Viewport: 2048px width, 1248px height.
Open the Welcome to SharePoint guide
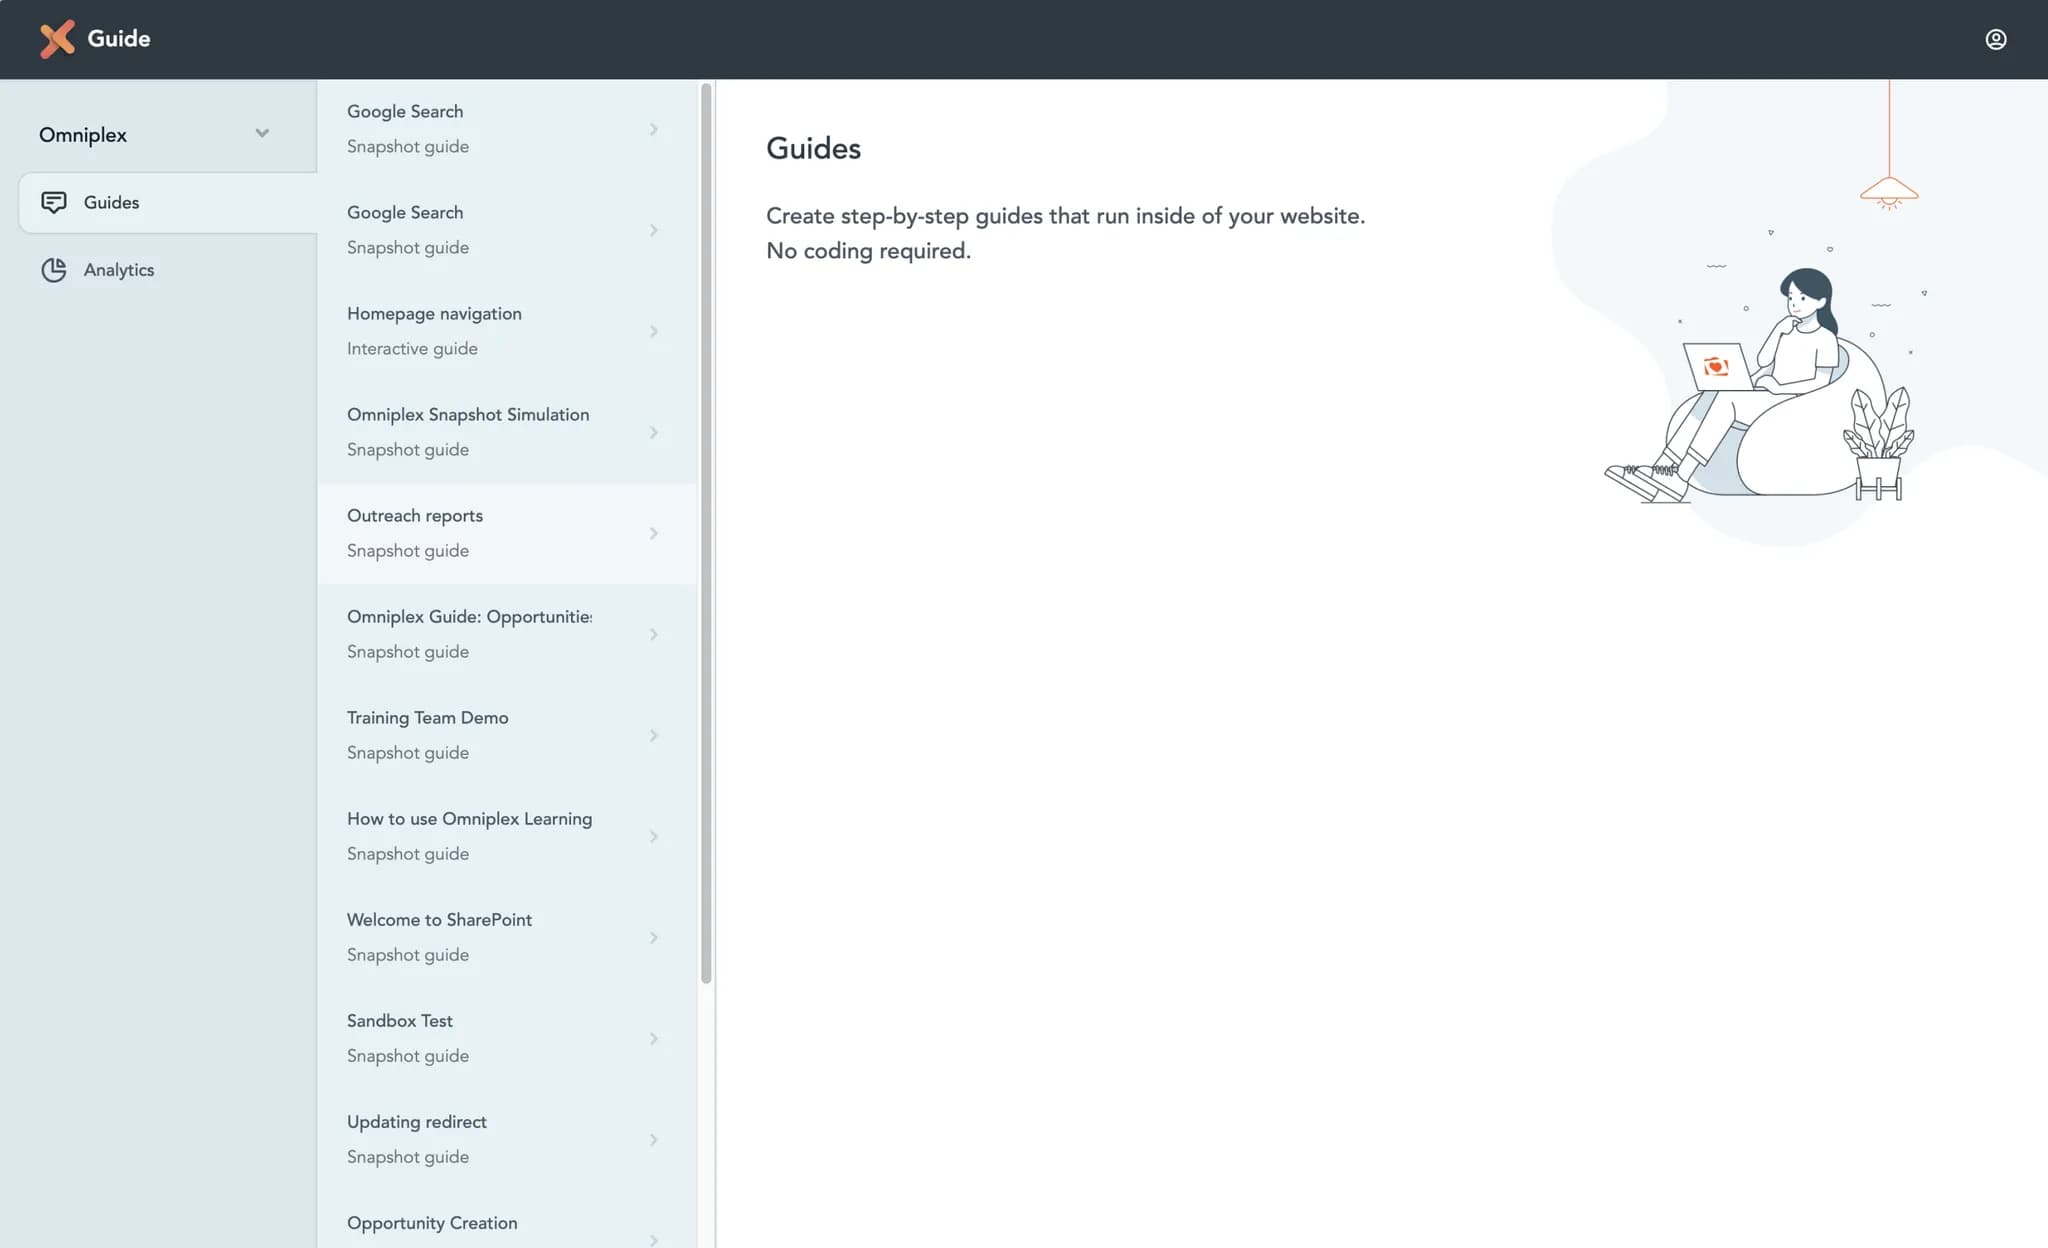pyautogui.click(x=507, y=937)
